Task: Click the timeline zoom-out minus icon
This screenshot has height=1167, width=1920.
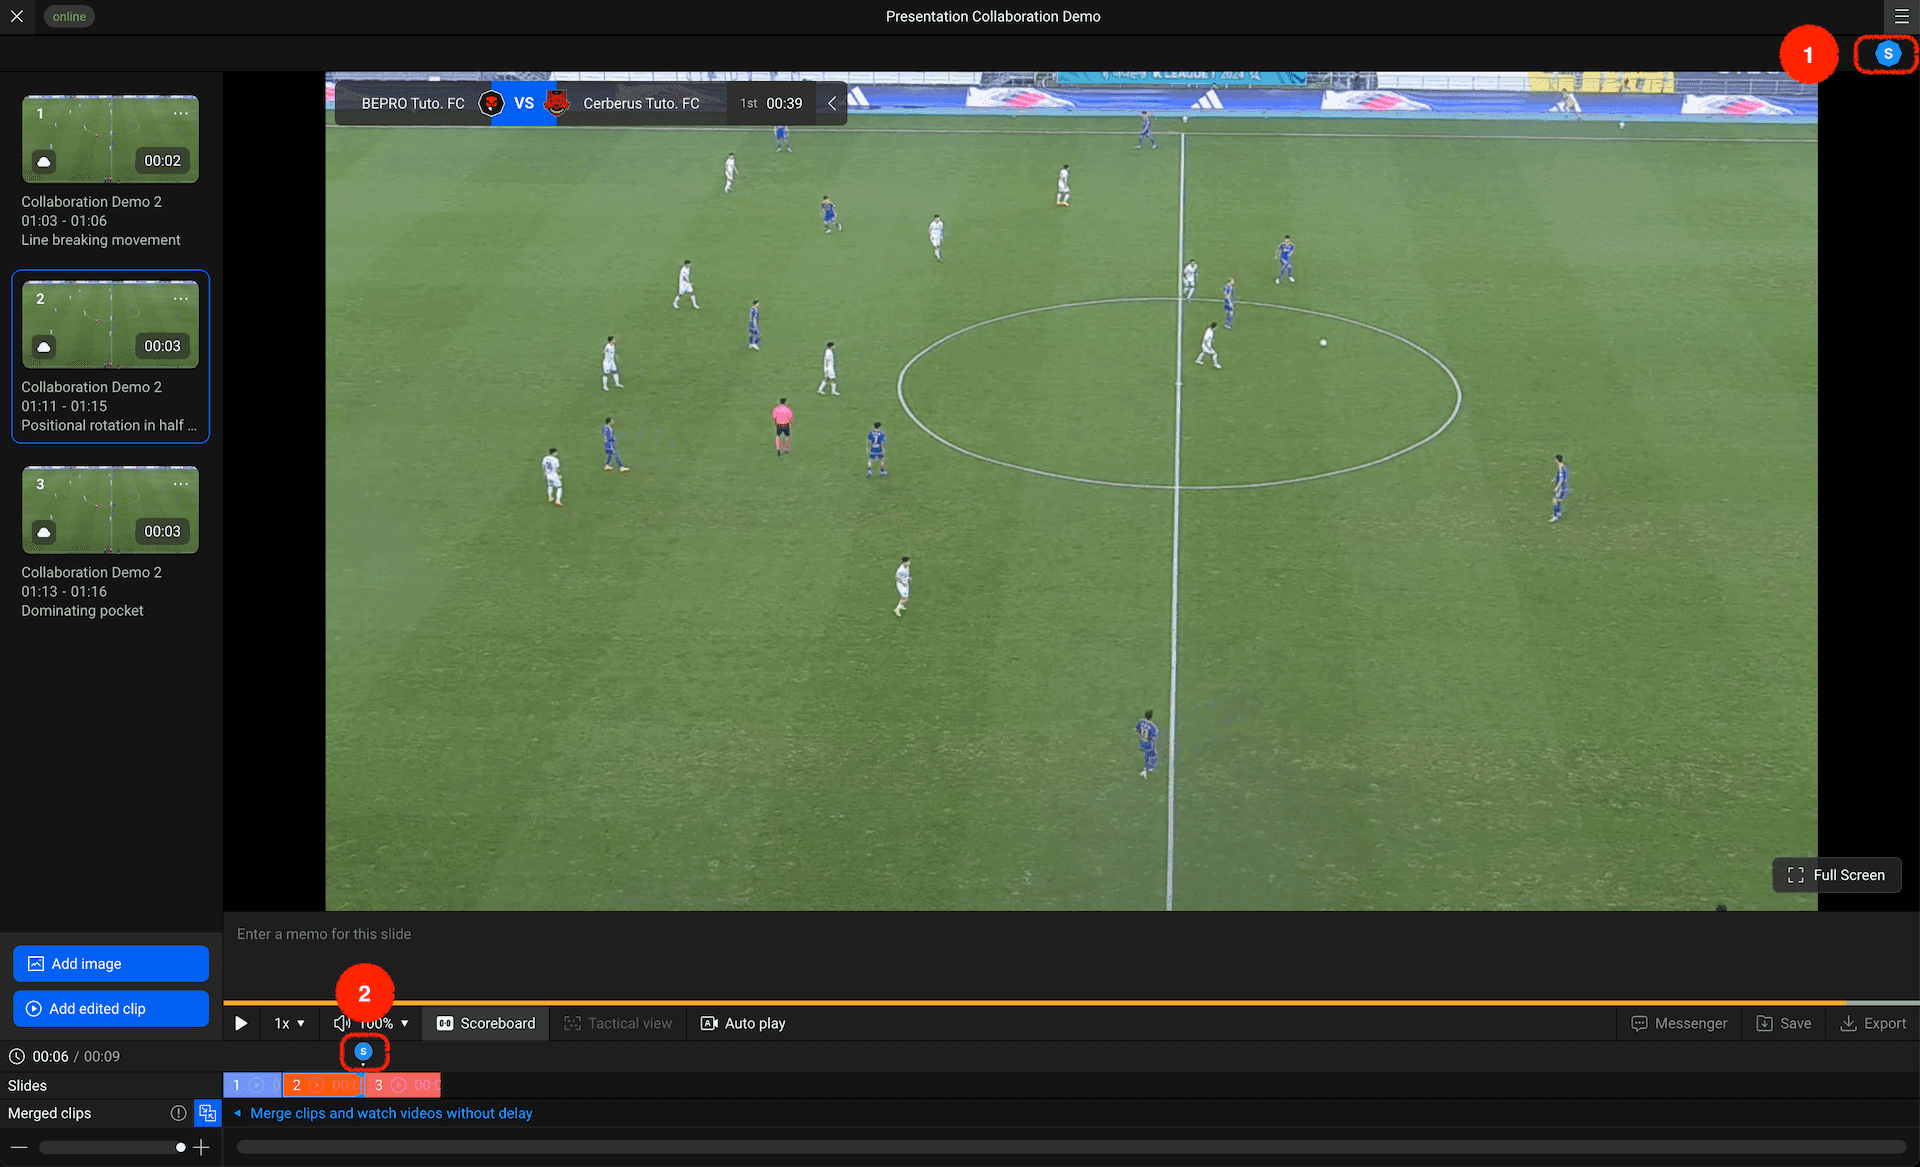Action: tap(19, 1147)
